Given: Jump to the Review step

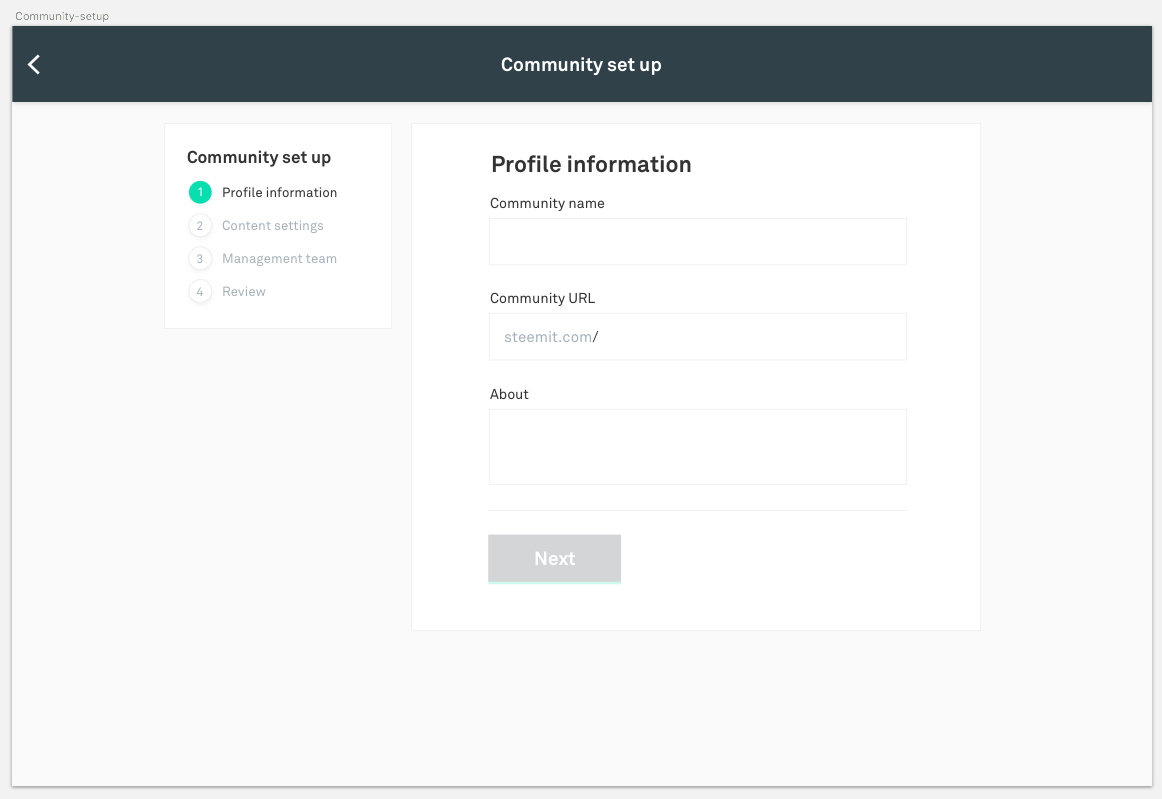Looking at the screenshot, I should click(244, 291).
